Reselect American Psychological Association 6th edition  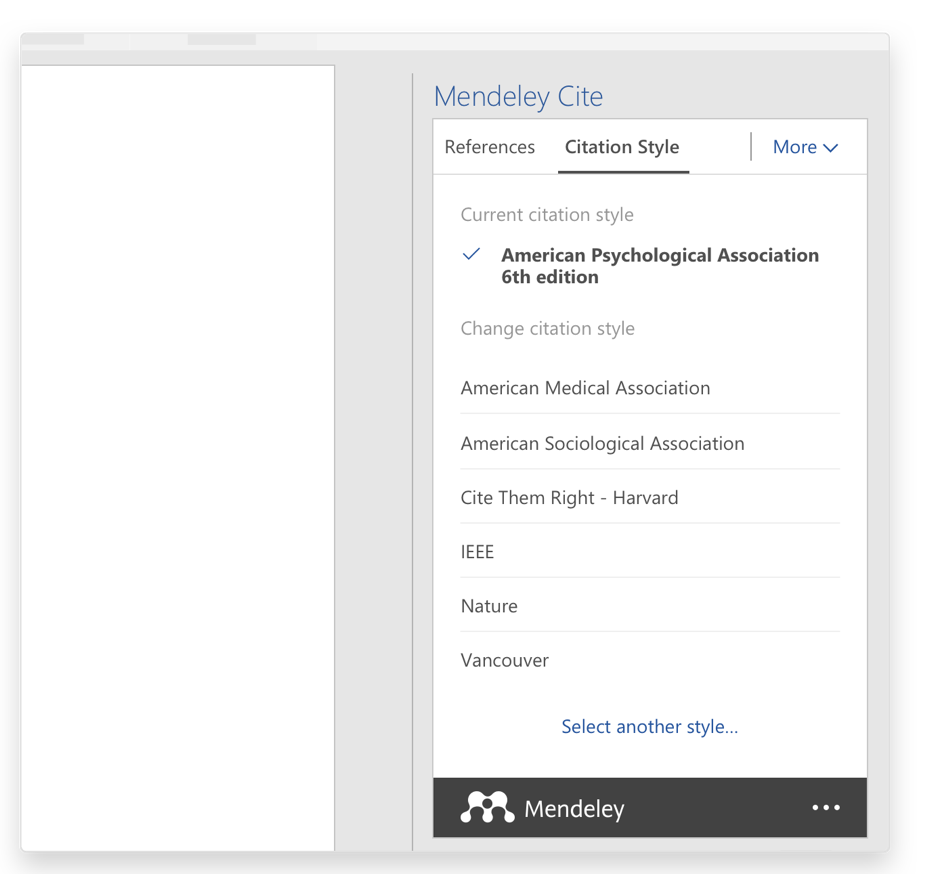coord(660,265)
